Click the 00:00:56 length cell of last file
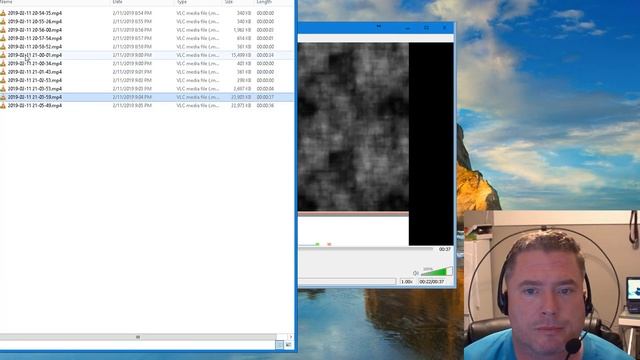640x360 pixels. (265, 105)
